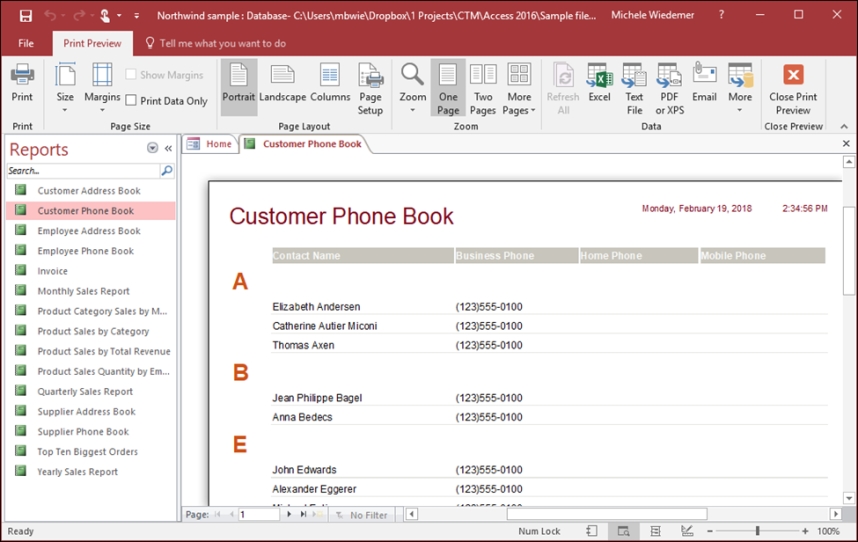Check the Print Data Only option
This screenshot has height=542, width=858.
pyautogui.click(x=131, y=100)
